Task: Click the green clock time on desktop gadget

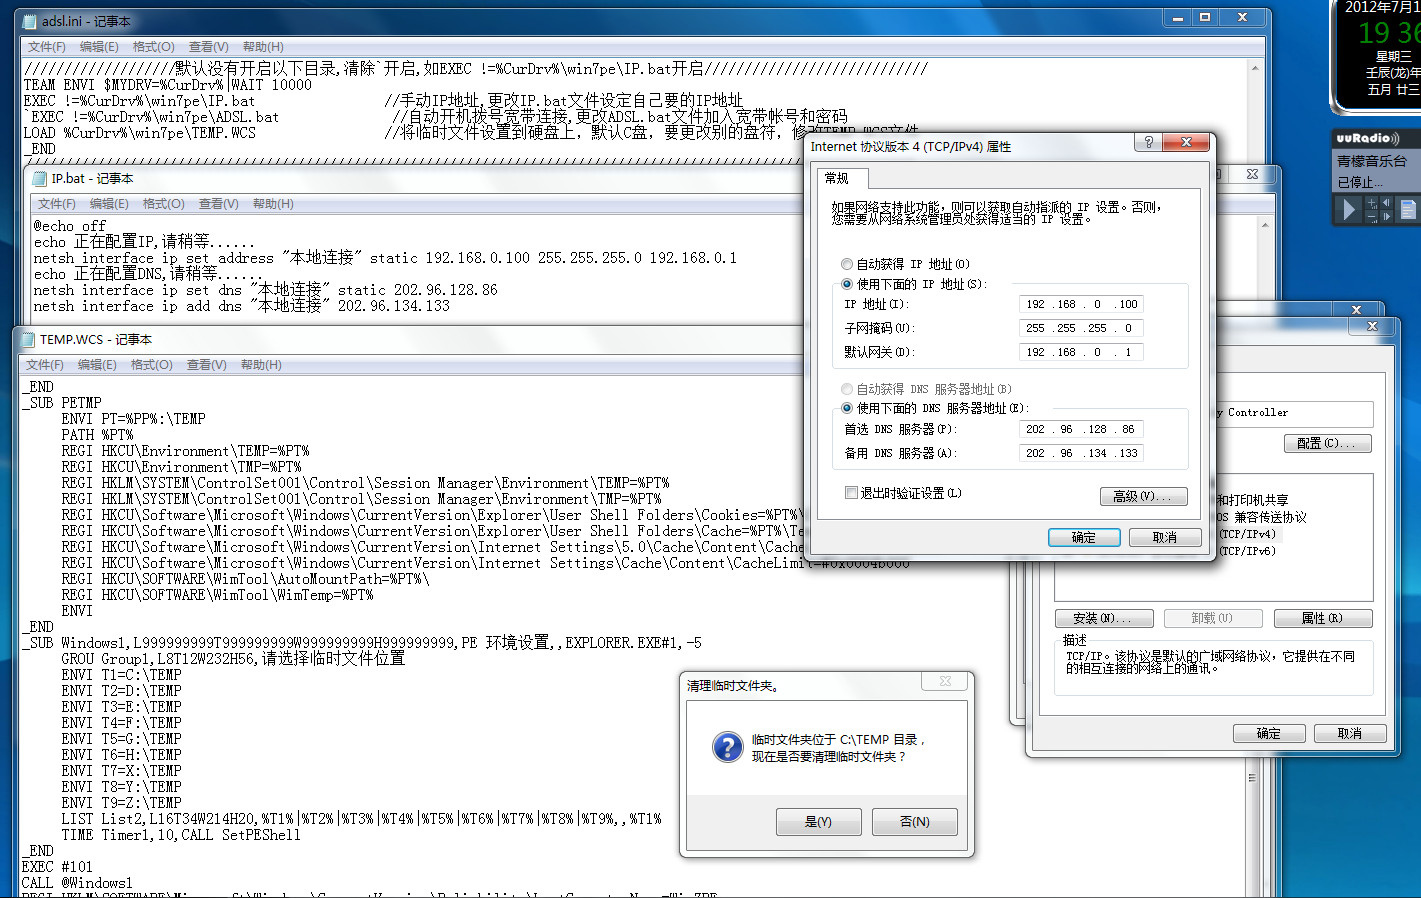Action: click(1389, 33)
